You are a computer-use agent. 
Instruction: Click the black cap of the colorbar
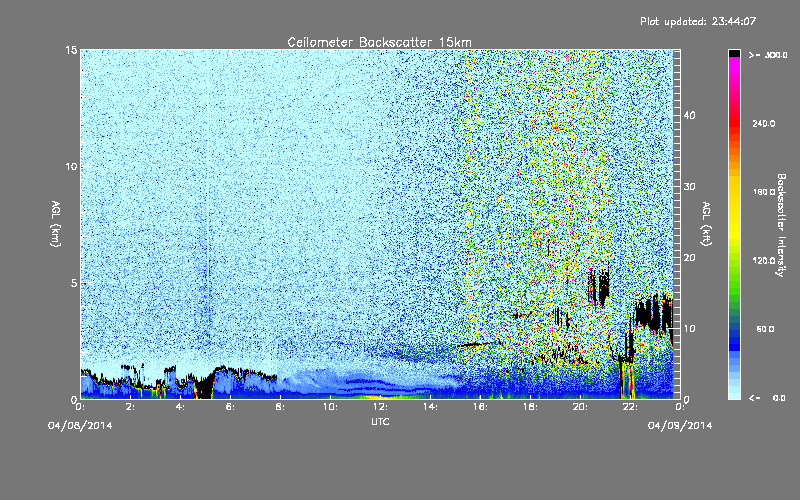pos(734,53)
